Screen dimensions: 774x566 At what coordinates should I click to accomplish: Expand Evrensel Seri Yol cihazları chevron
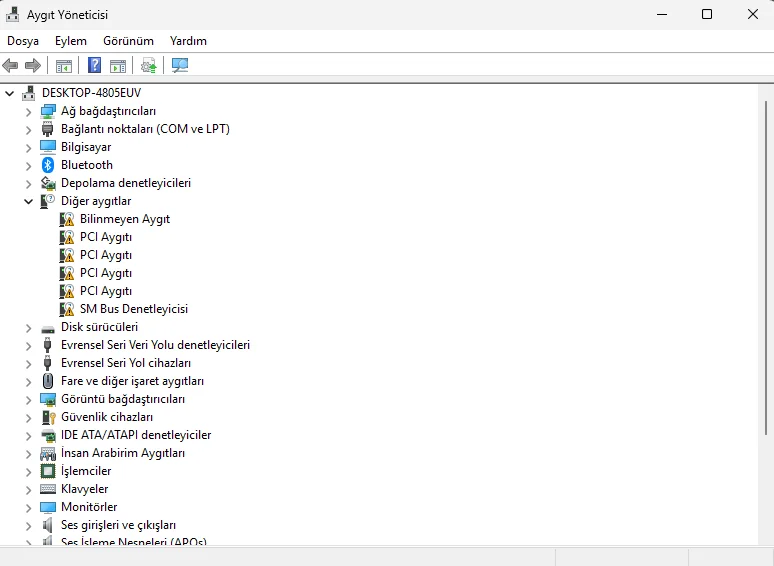[29, 364]
